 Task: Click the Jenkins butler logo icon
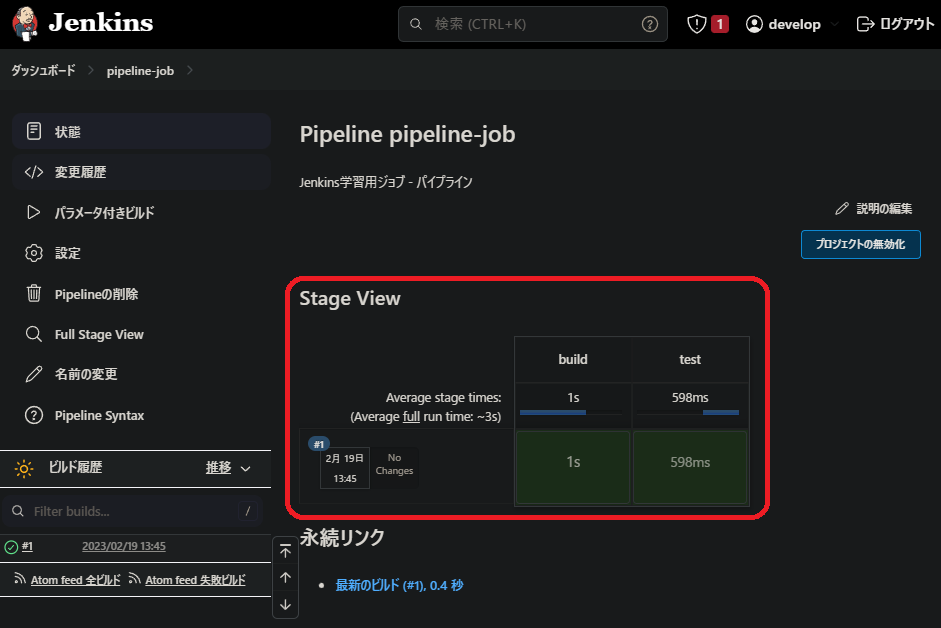coord(25,24)
